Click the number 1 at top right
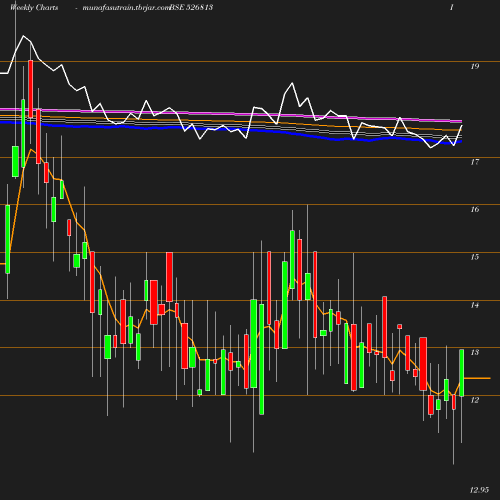Screen dimensions: 500x500 (x=452, y=7)
